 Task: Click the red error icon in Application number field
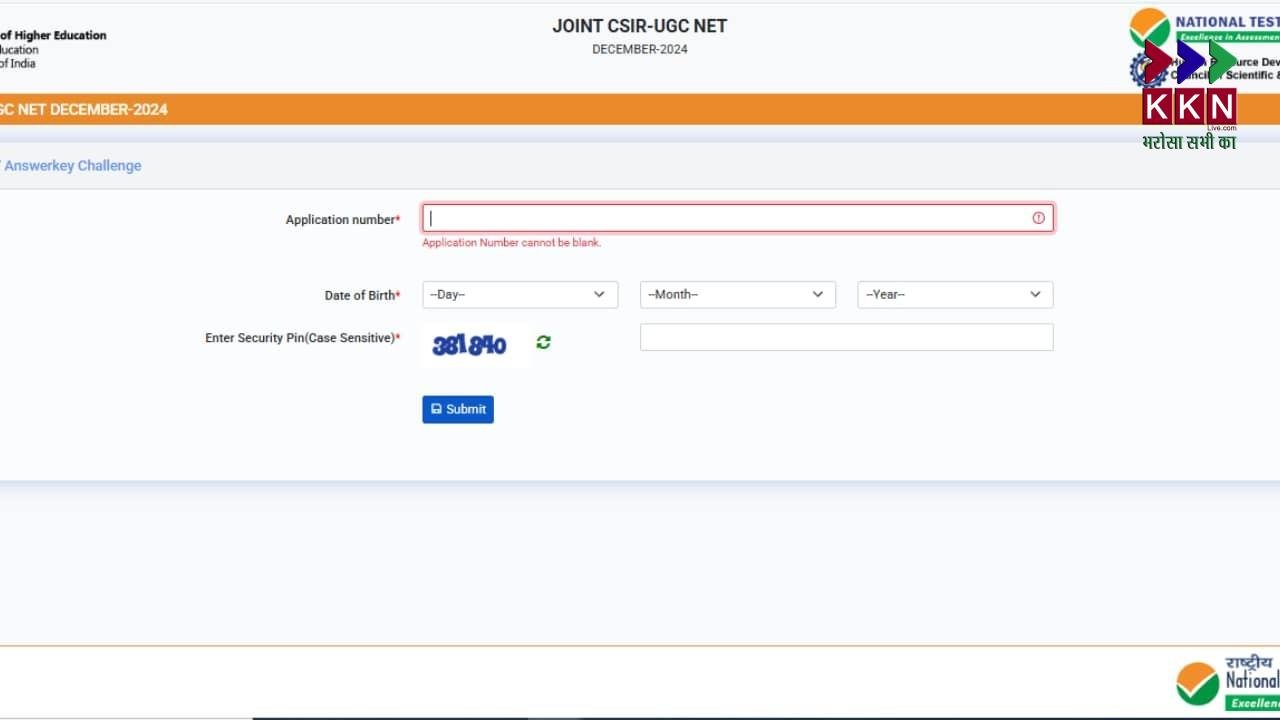pyautogui.click(x=1038, y=217)
